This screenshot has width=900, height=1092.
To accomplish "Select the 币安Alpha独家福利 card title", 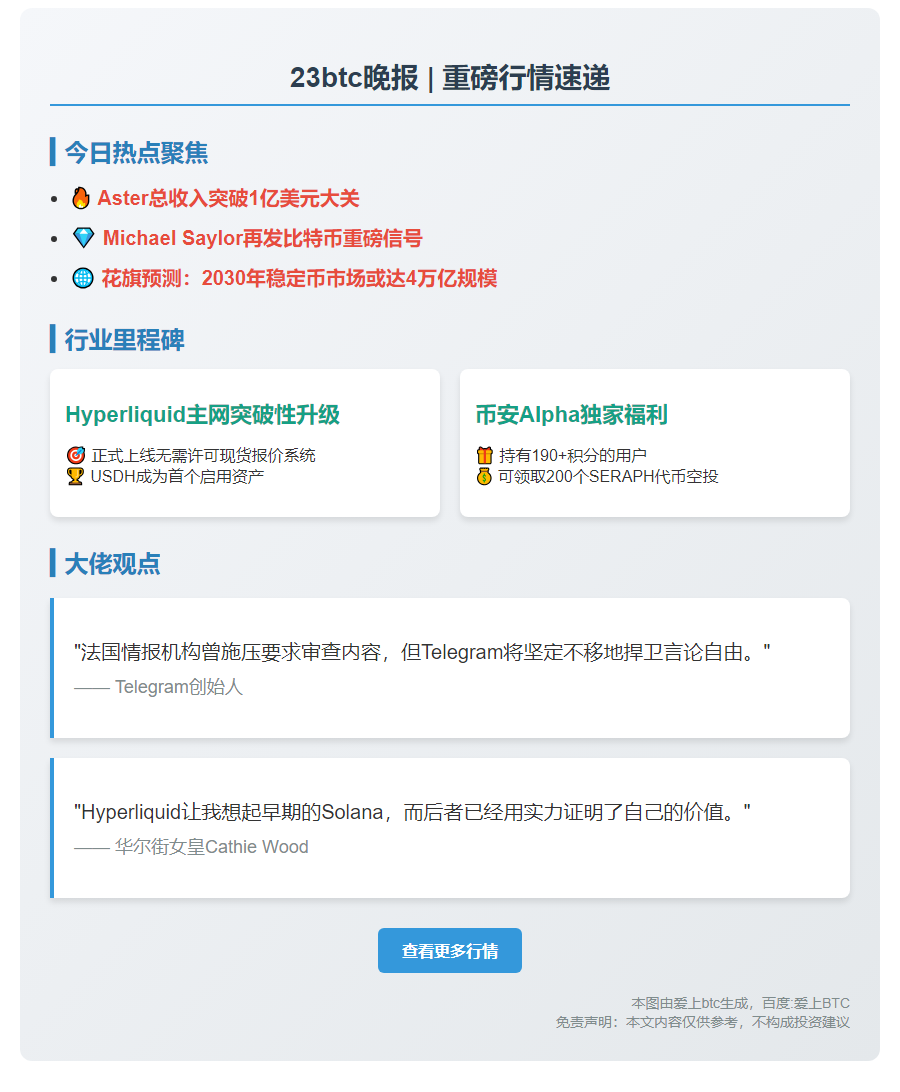I will [x=572, y=412].
